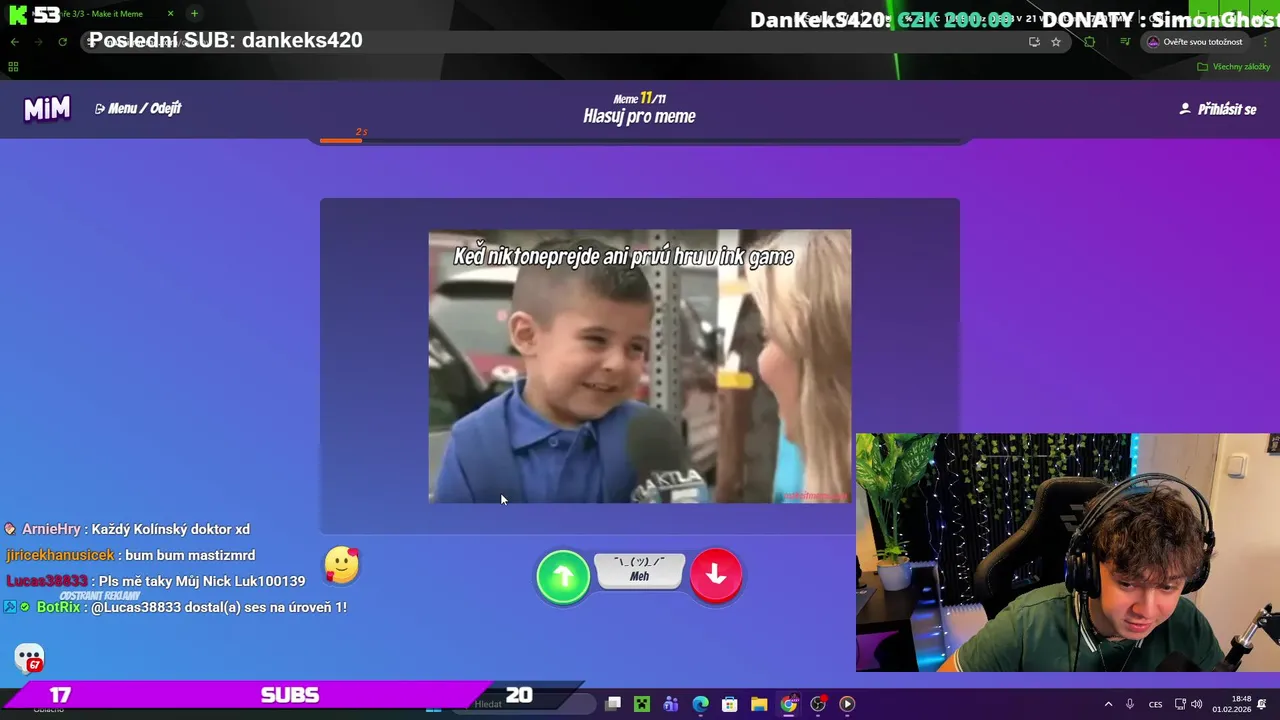Open browser extensions puzzle icon
Viewport: 1280px width, 720px height.
(1090, 42)
